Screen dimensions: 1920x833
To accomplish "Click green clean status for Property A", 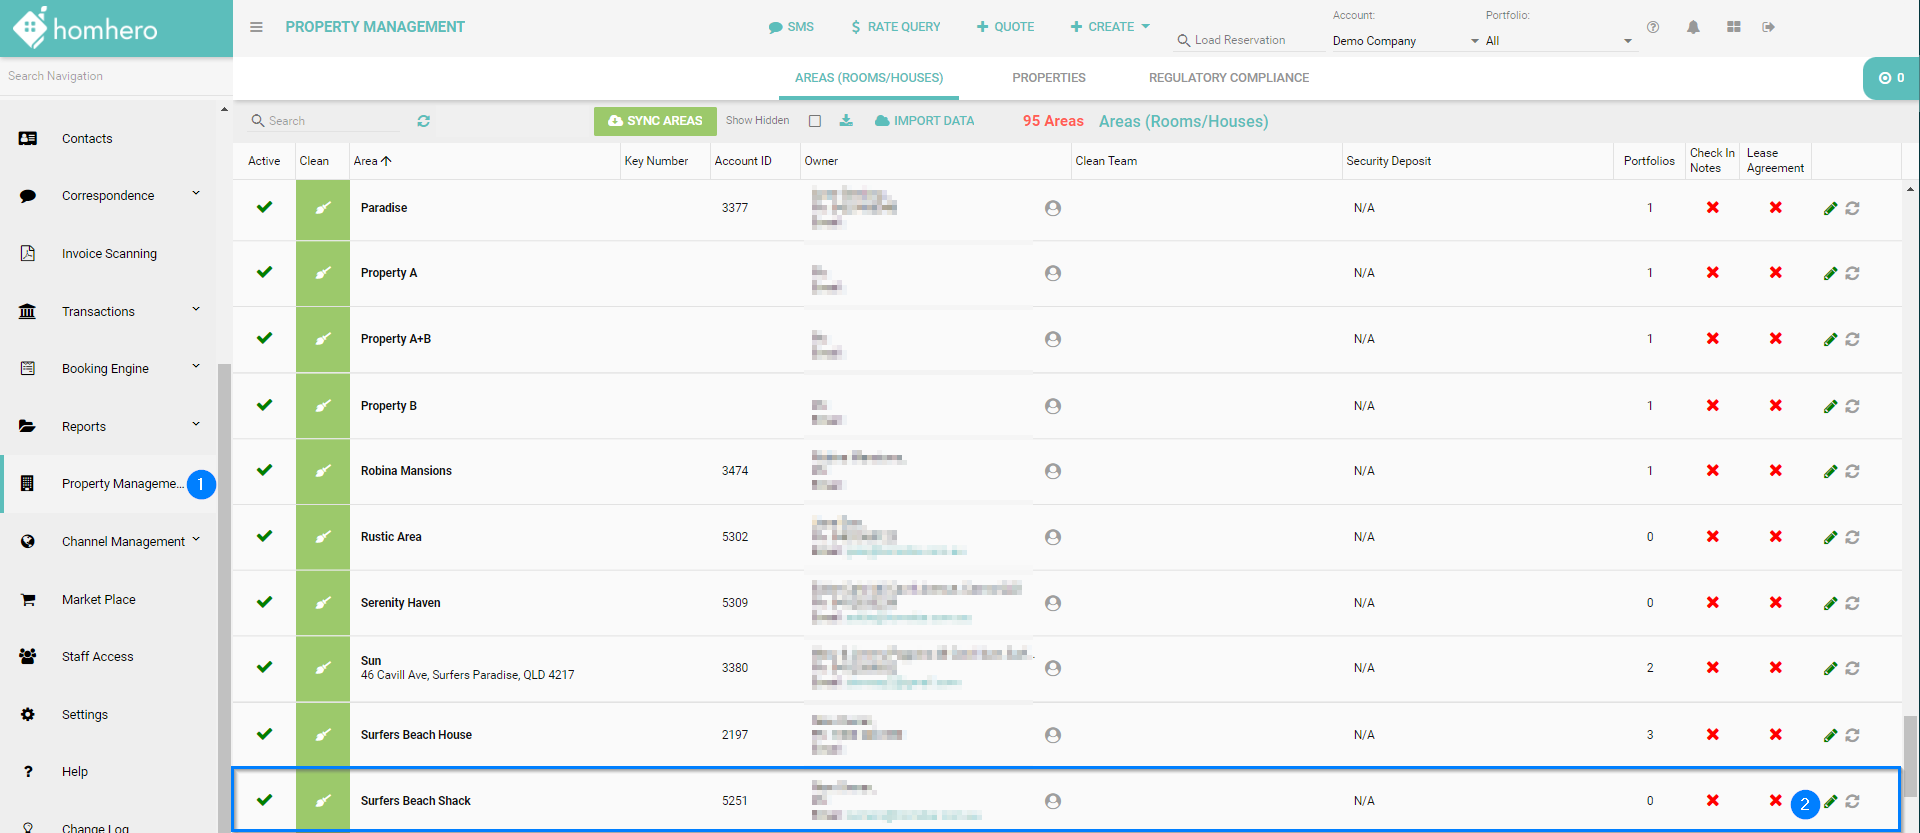I will point(323,273).
